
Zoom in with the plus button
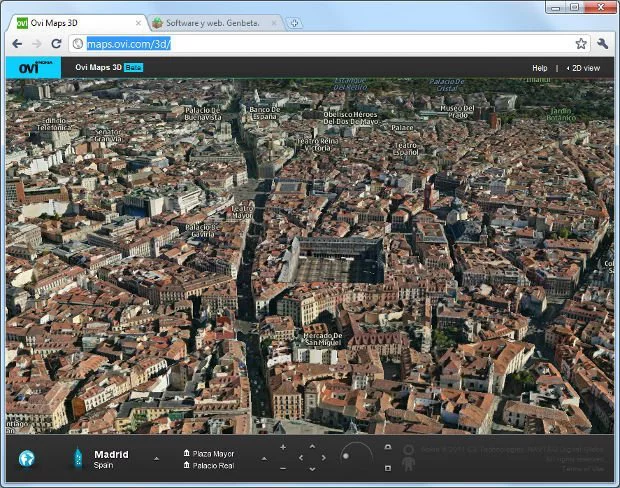coord(283,447)
